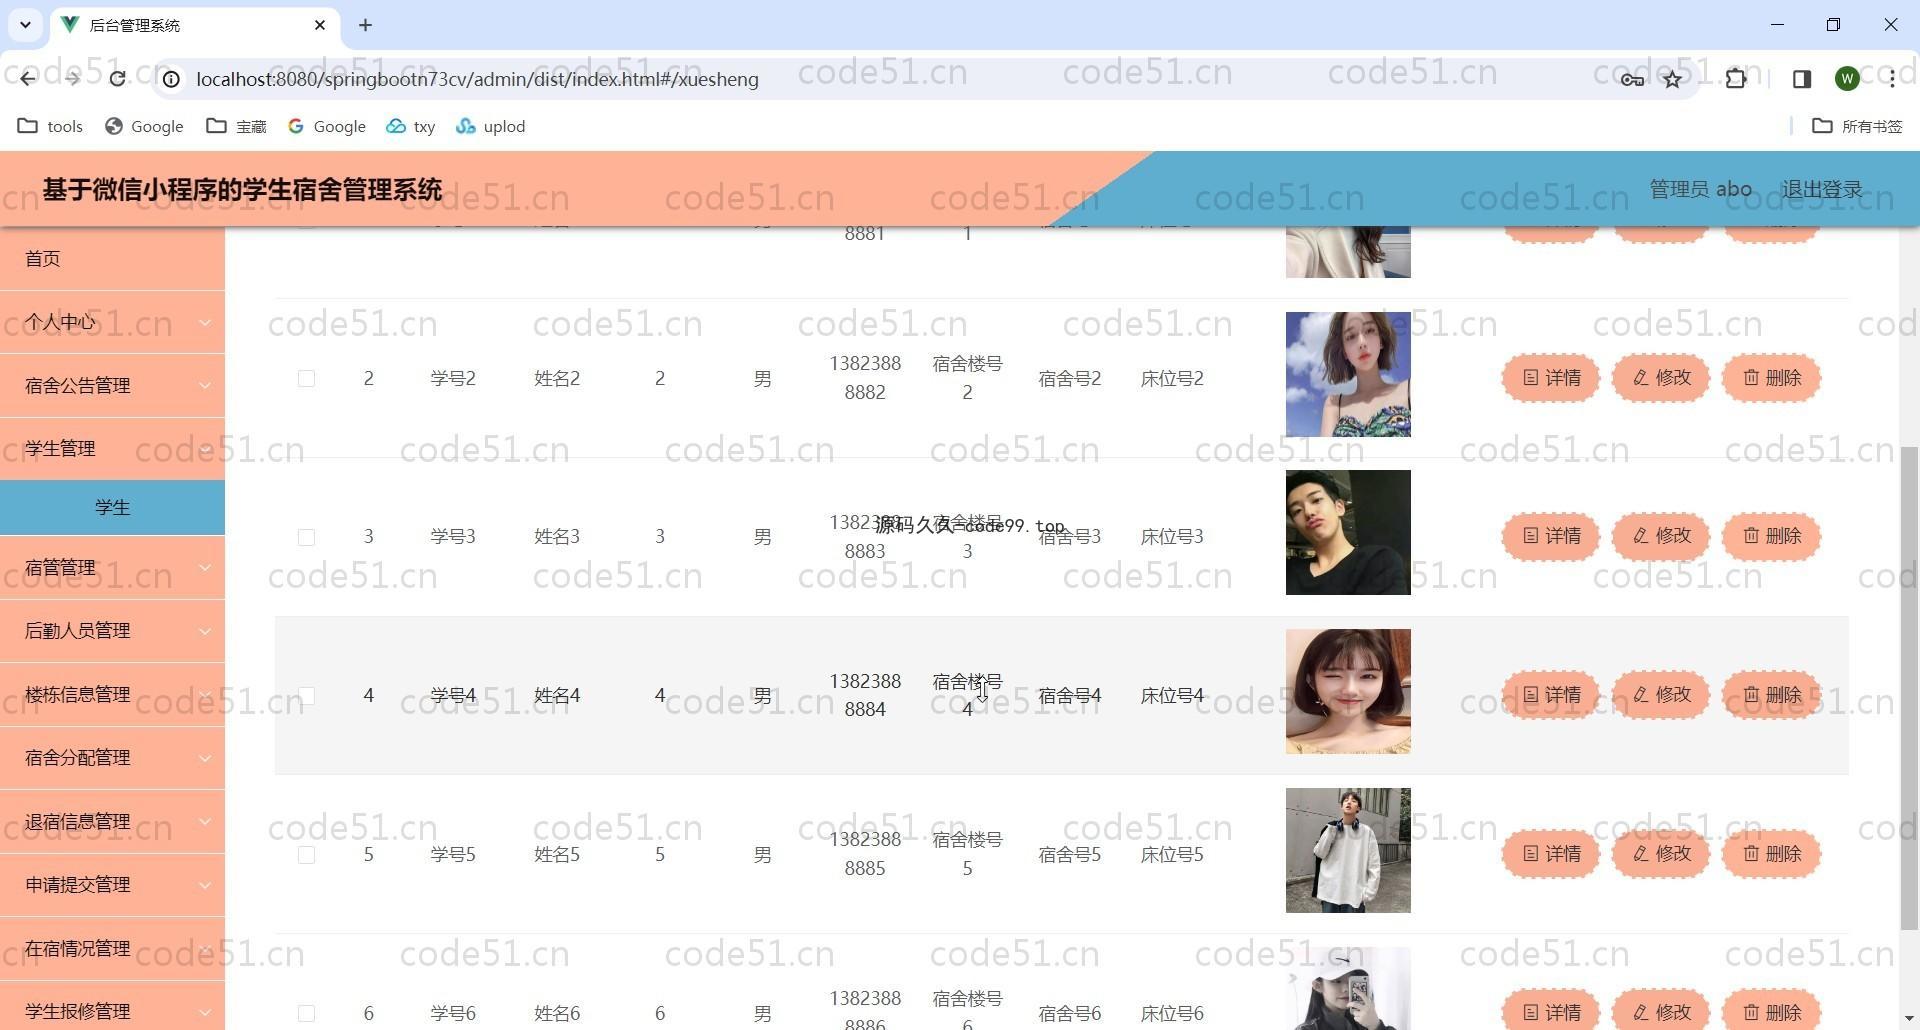The width and height of the screenshot is (1920, 1030).
Task: Open Chrome three-dot menu
Action: [x=1892, y=79]
